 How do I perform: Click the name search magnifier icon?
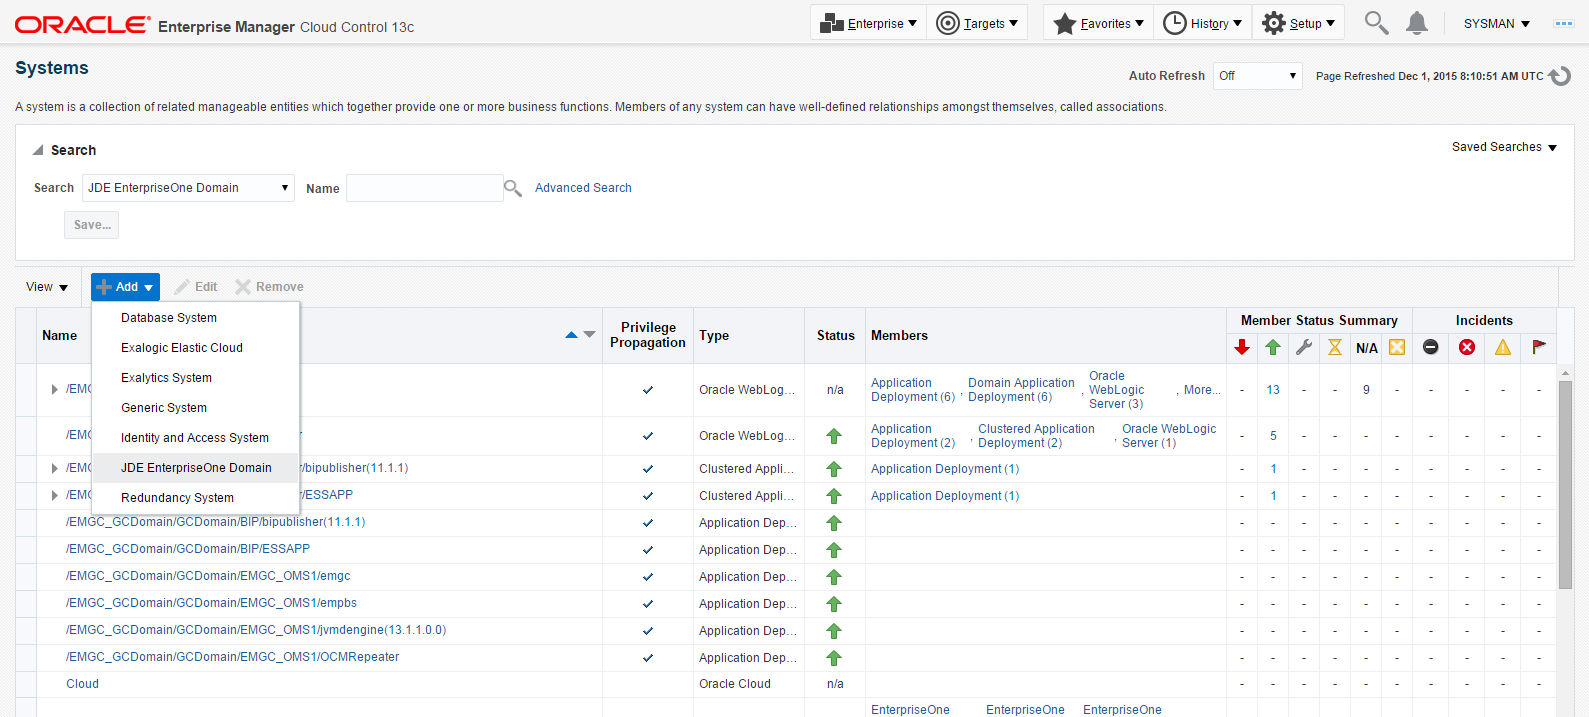(513, 188)
